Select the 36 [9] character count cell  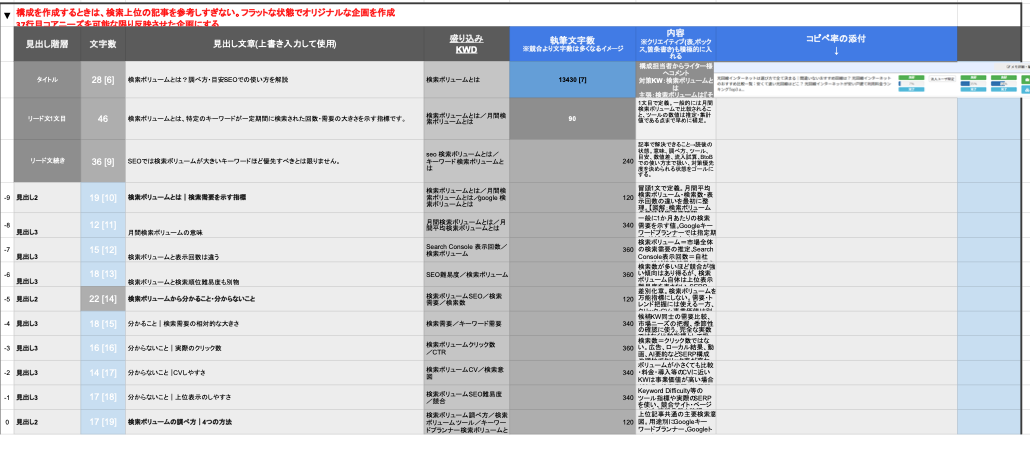click(103, 160)
